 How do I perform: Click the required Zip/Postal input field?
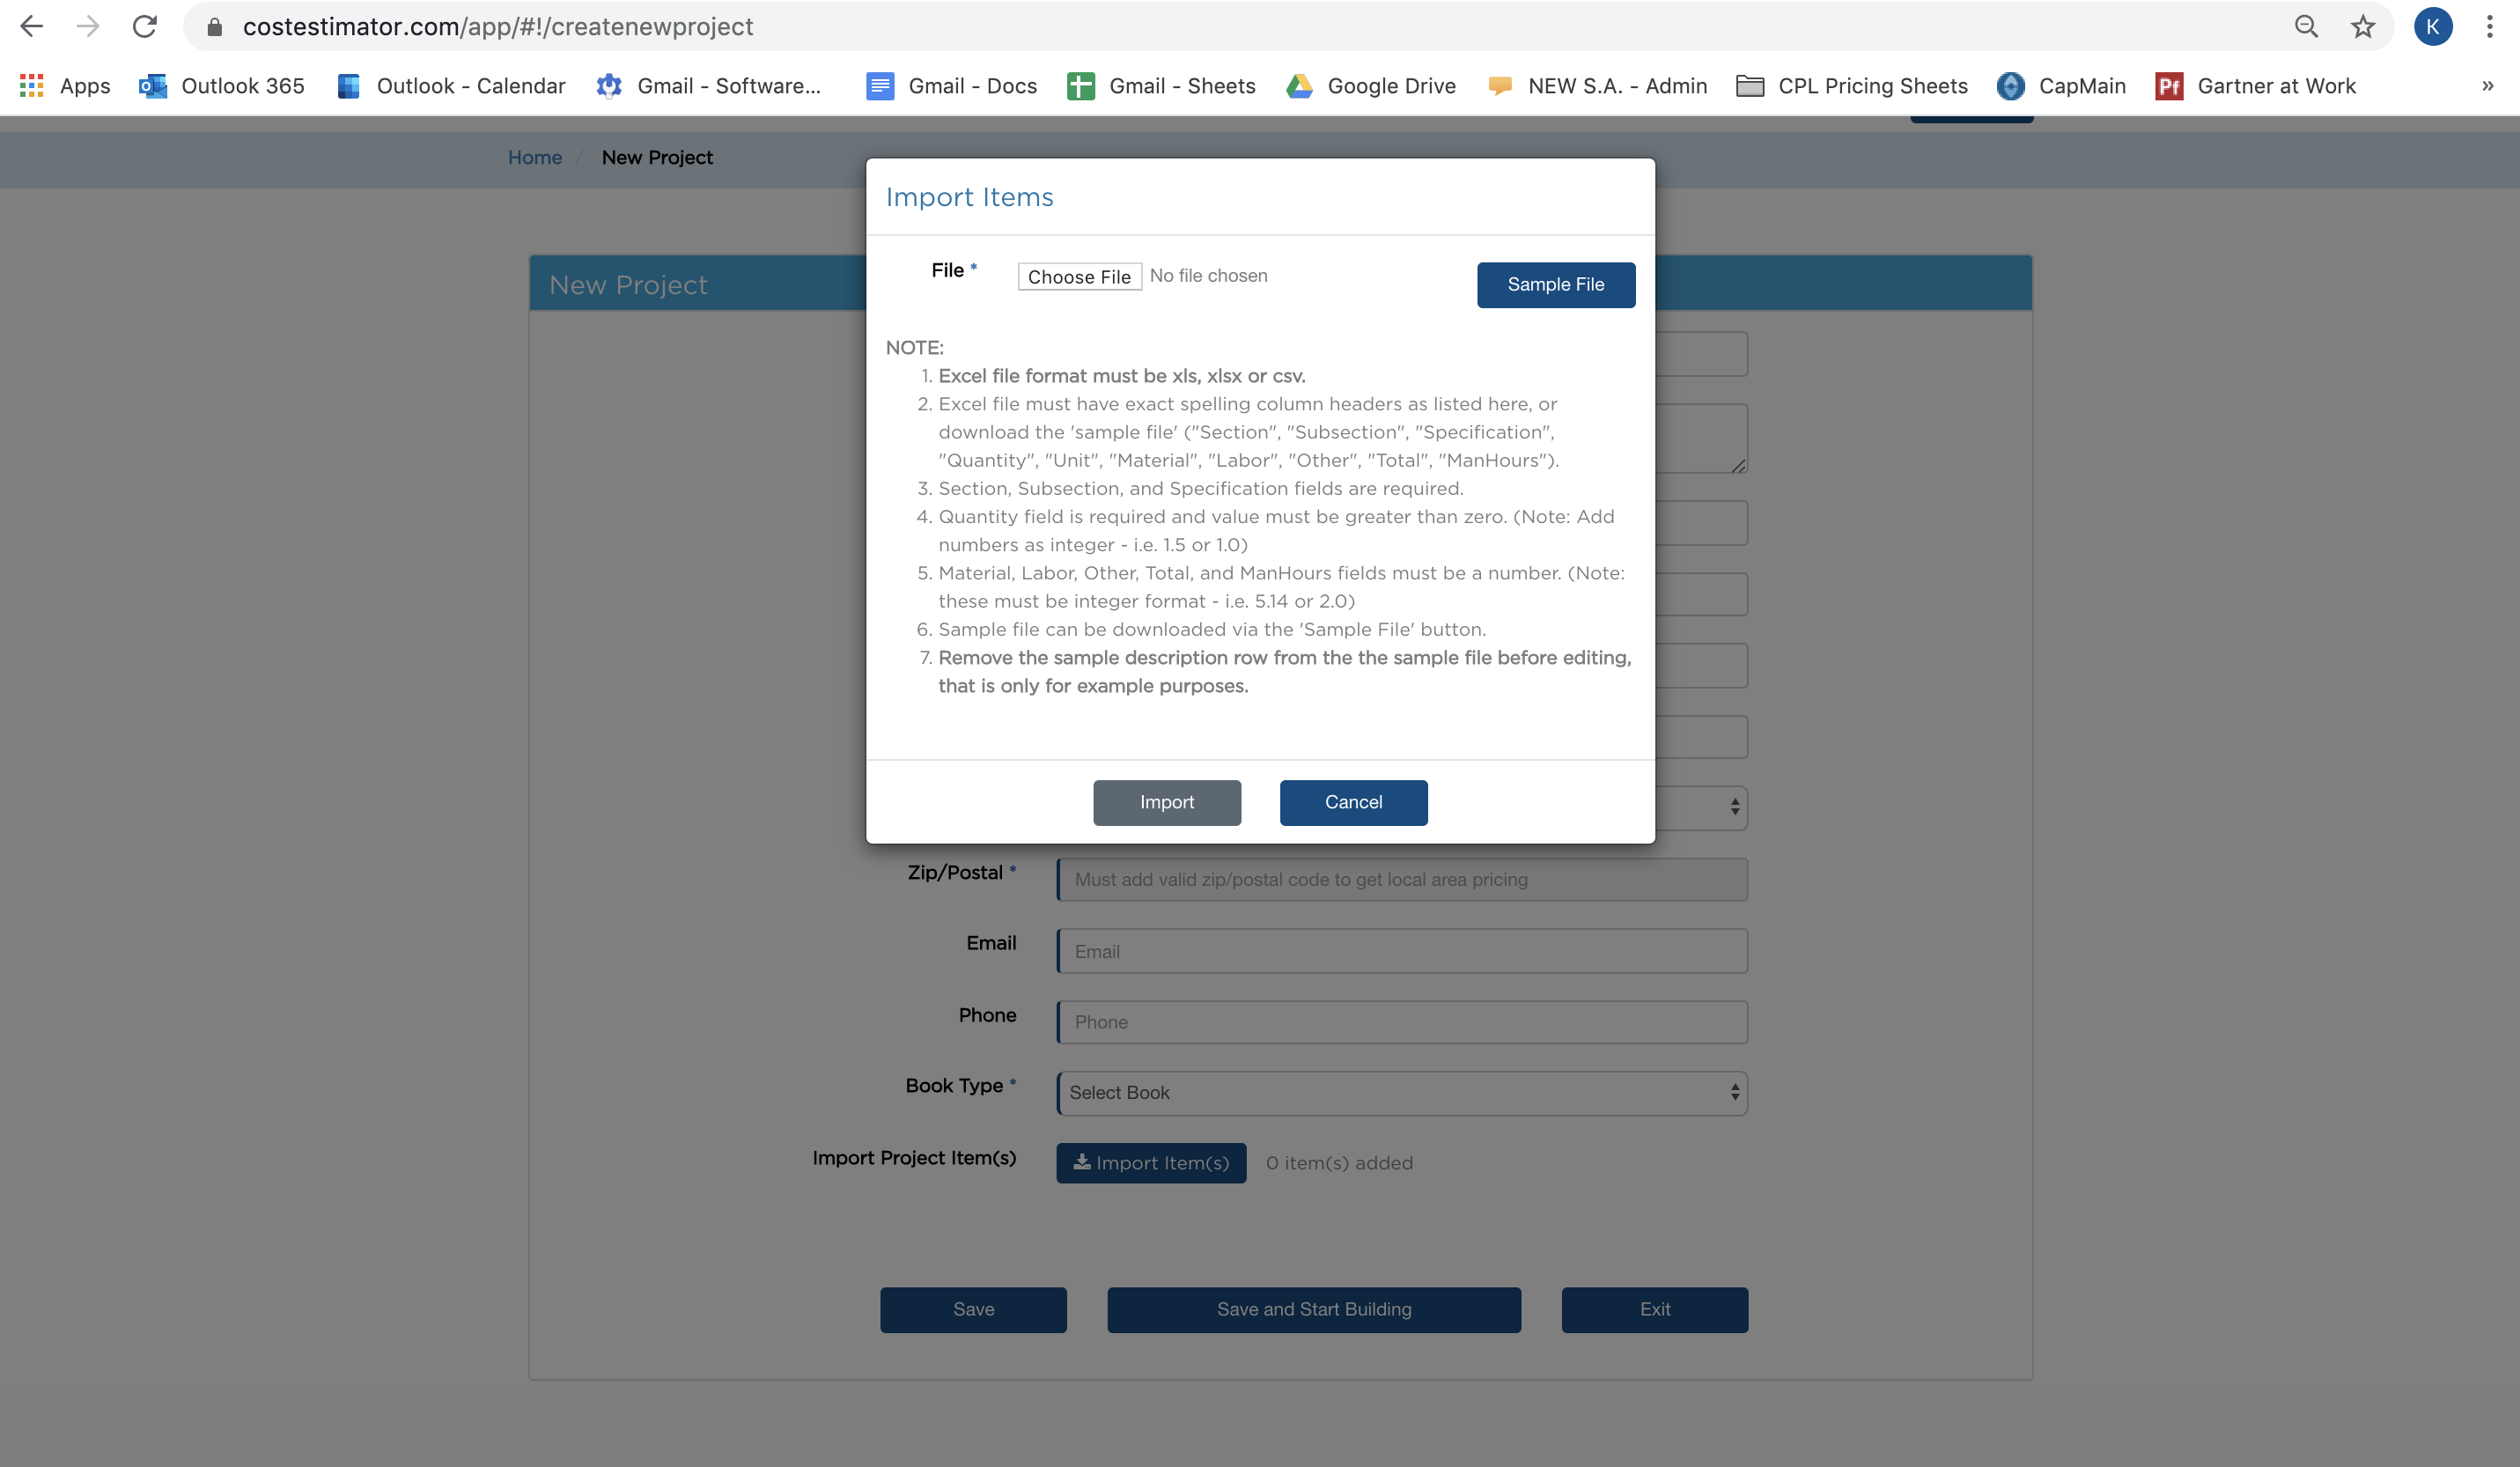(x=1401, y=879)
